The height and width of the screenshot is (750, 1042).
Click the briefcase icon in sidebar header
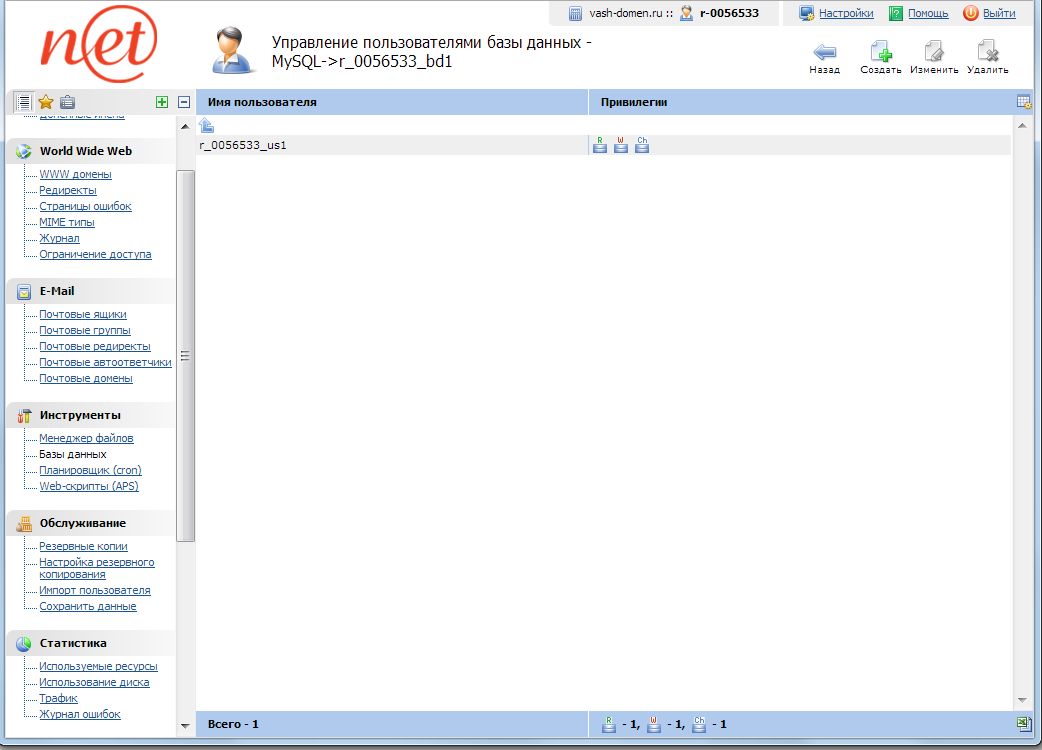(x=67, y=102)
